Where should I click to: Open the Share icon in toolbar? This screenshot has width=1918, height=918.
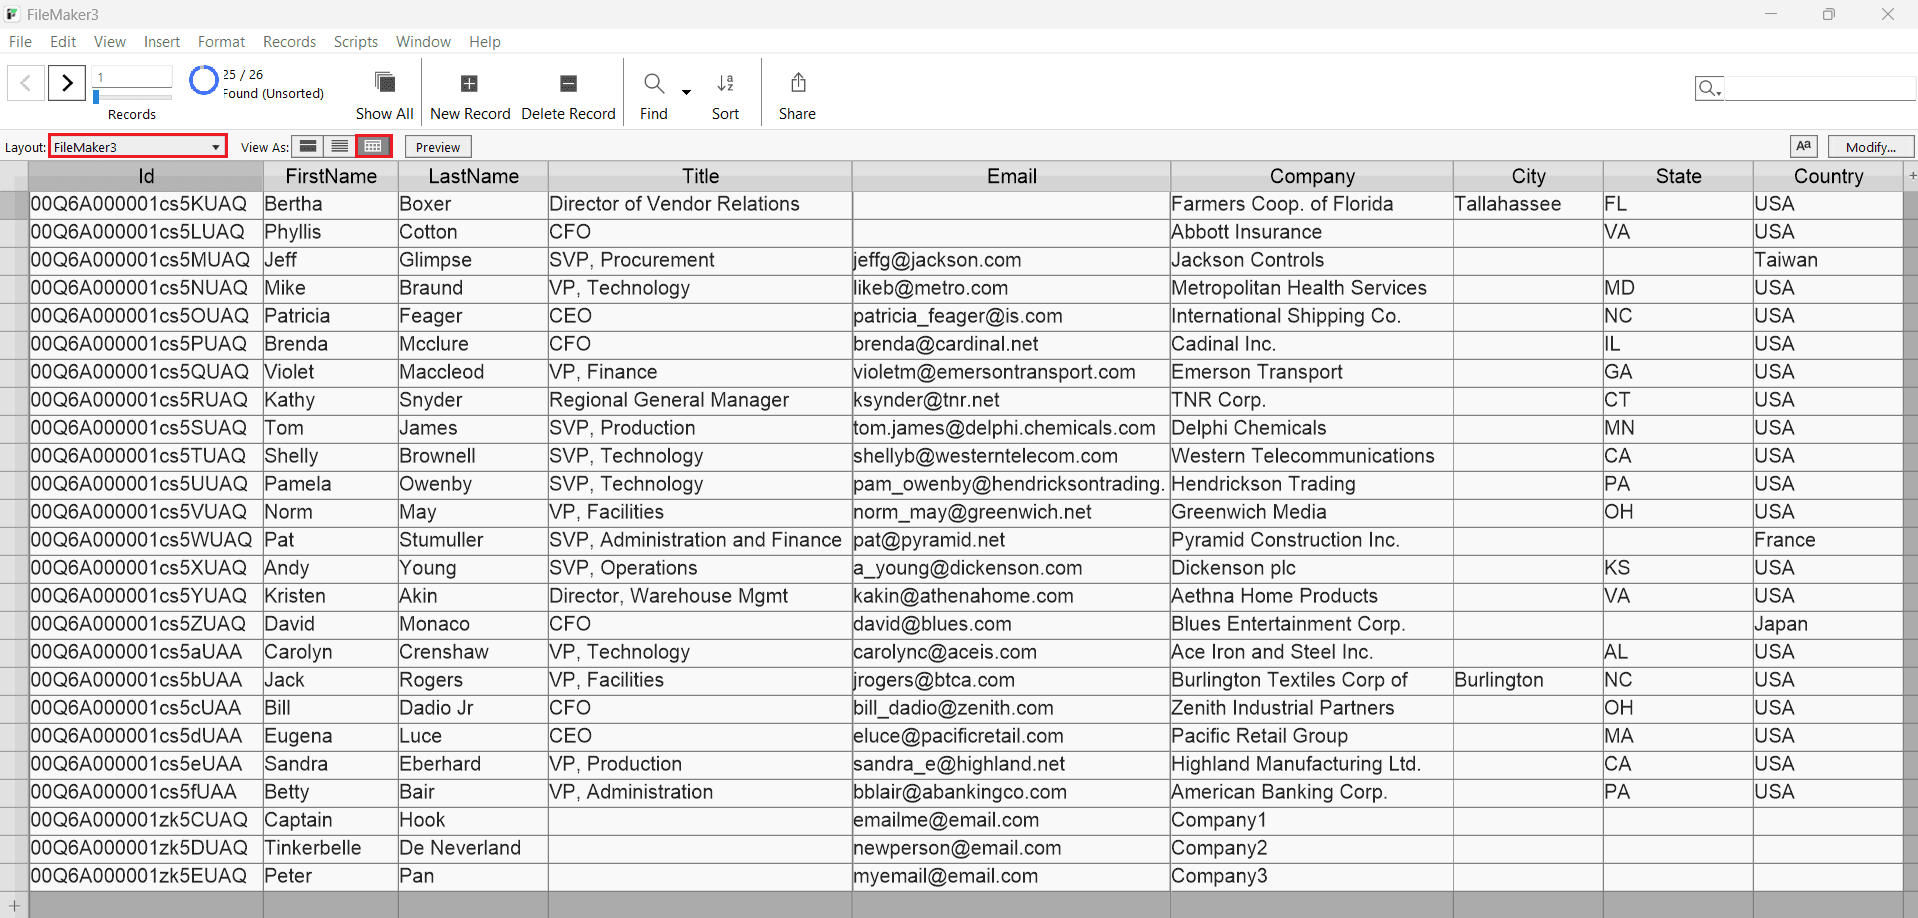(797, 83)
